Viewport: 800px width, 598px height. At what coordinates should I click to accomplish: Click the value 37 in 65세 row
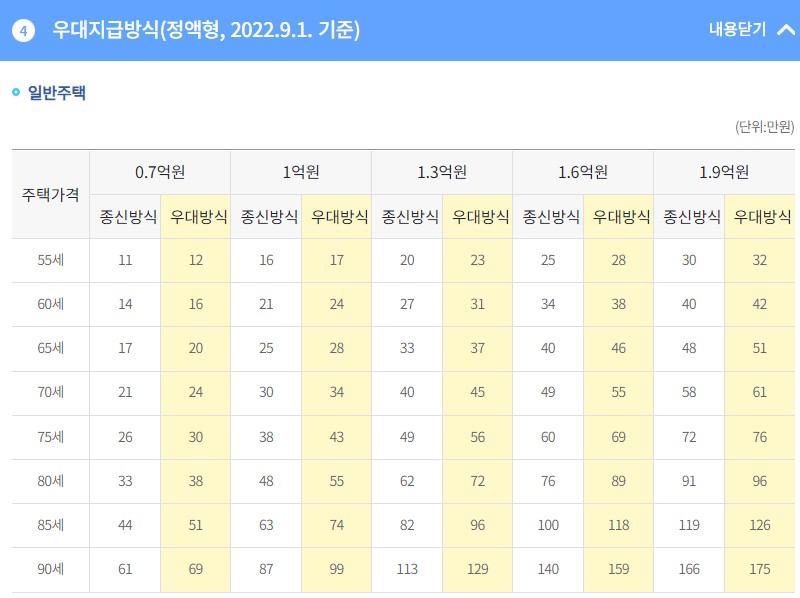(478, 348)
